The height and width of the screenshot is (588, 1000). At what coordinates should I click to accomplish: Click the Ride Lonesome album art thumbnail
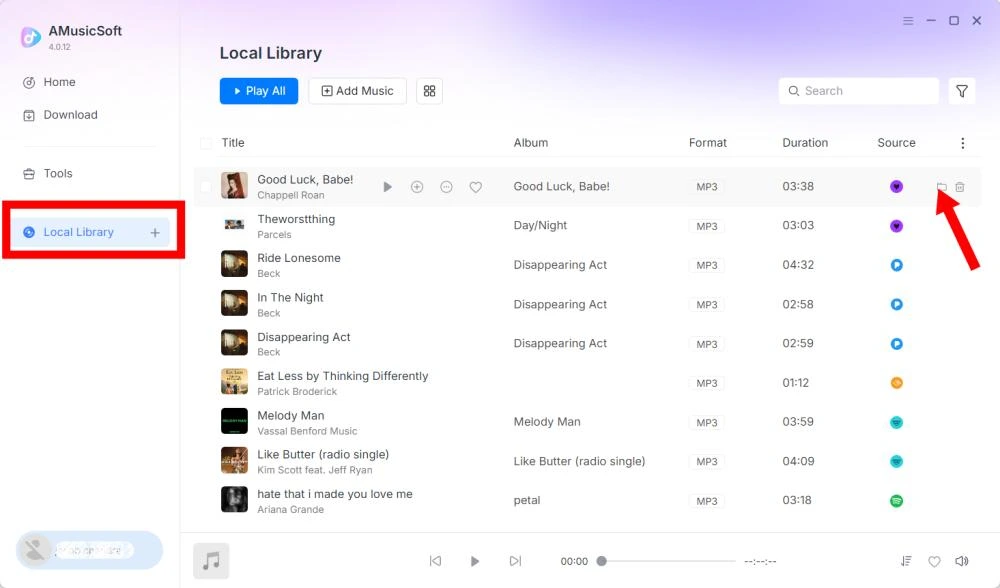[x=234, y=263]
